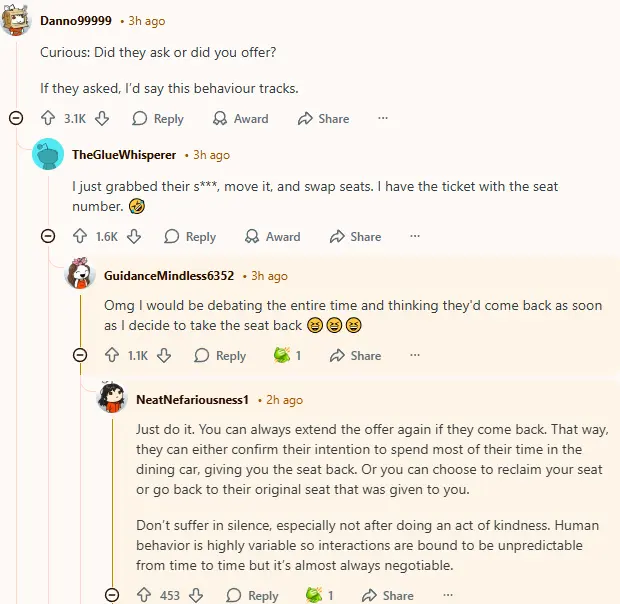Reply to Danno99999's comment
Viewport: 620px width, 604px height.
point(158,118)
